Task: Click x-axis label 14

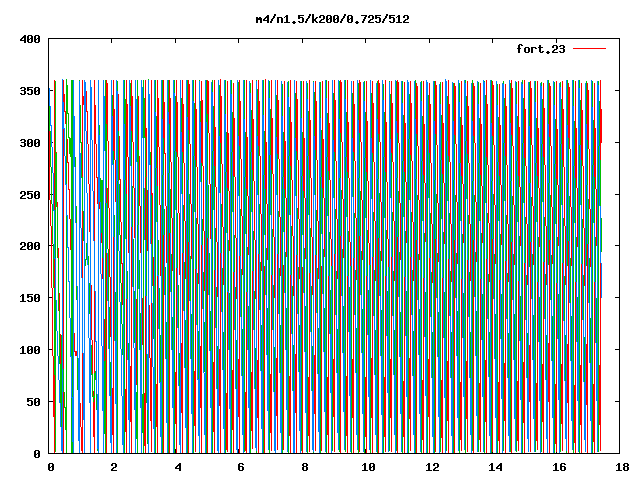Action: tap(496, 467)
